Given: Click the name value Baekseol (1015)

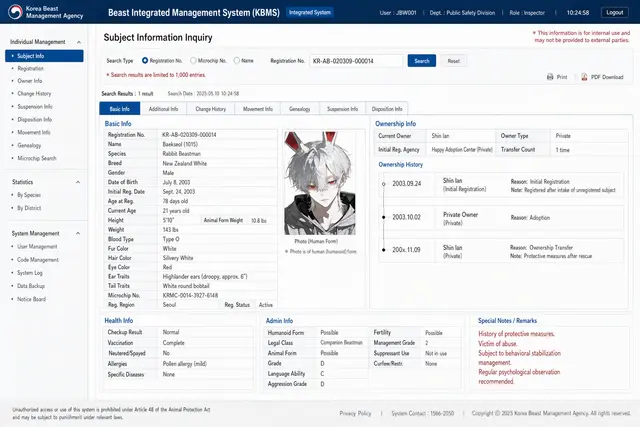Looking at the screenshot, I should [x=180, y=144].
